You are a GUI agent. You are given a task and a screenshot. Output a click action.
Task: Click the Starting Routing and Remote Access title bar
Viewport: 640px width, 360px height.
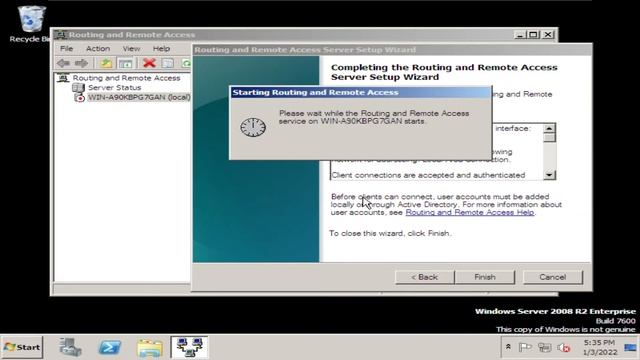360,92
